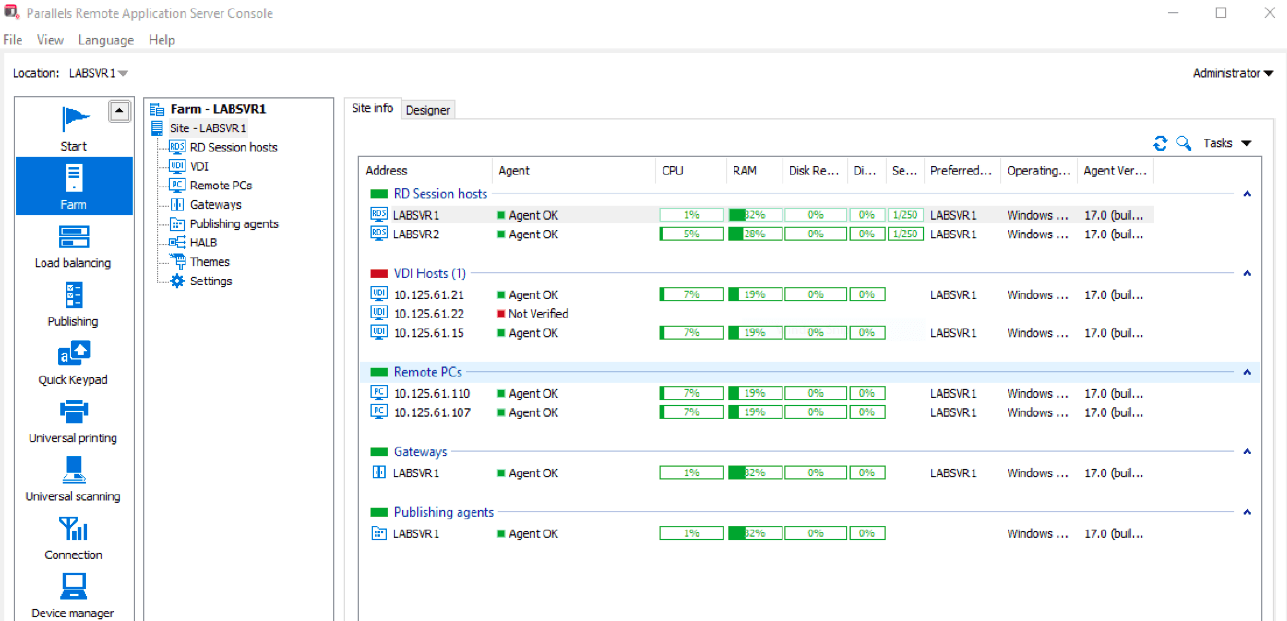Switch to the Site info tab

[x=372, y=108]
